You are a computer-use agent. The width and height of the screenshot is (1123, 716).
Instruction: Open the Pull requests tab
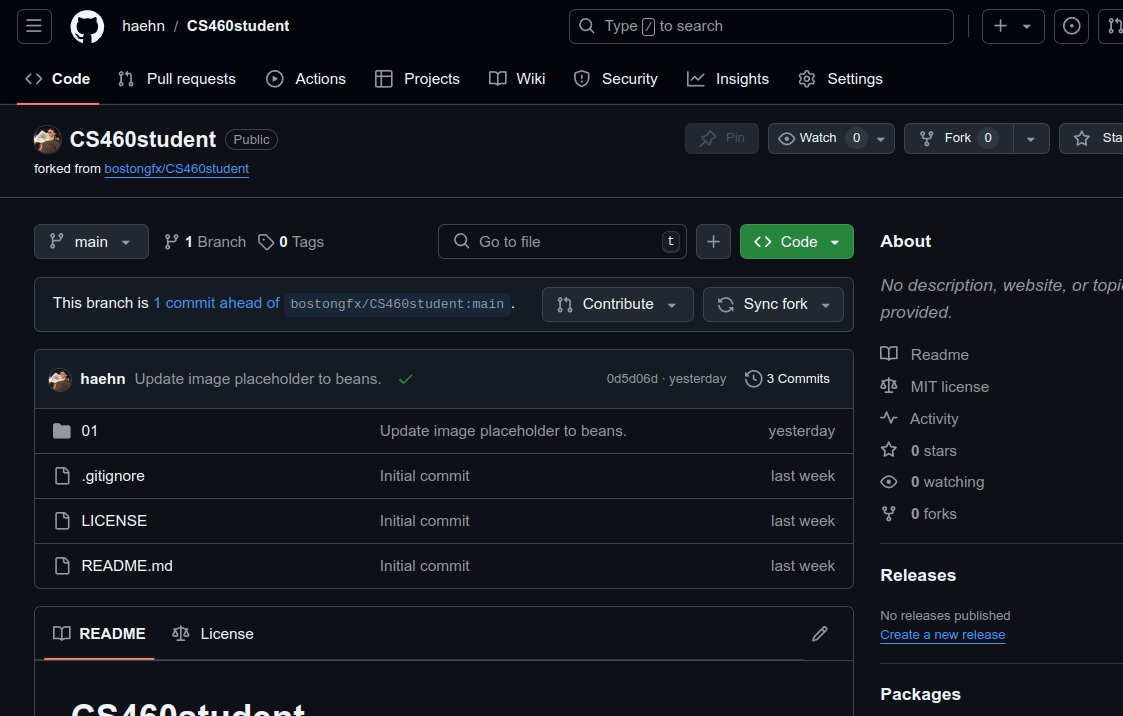pyautogui.click(x=177, y=79)
